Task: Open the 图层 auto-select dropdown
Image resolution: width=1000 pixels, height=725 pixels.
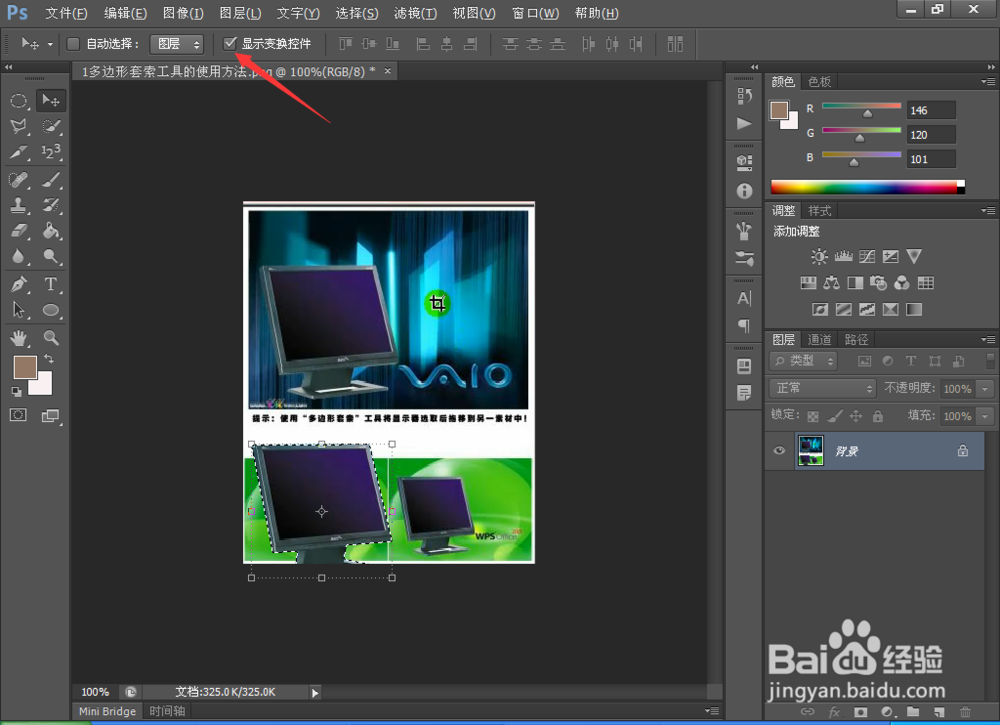Action: click(177, 43)
